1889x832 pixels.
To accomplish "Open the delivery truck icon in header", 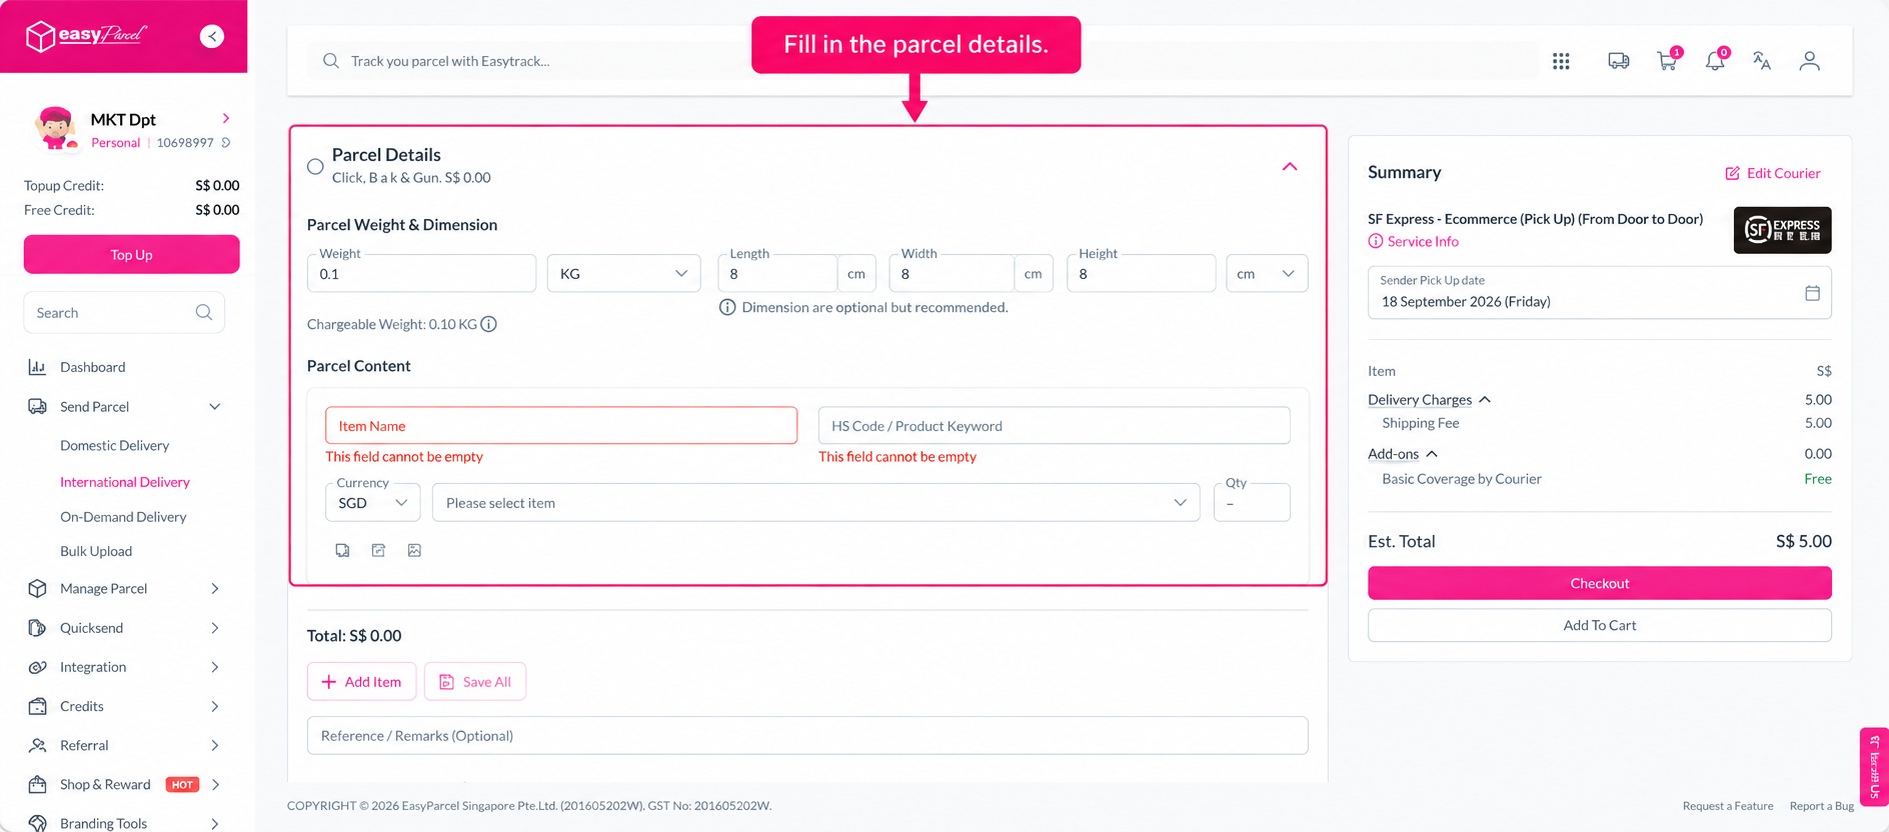I will (x=1618, y=61).
